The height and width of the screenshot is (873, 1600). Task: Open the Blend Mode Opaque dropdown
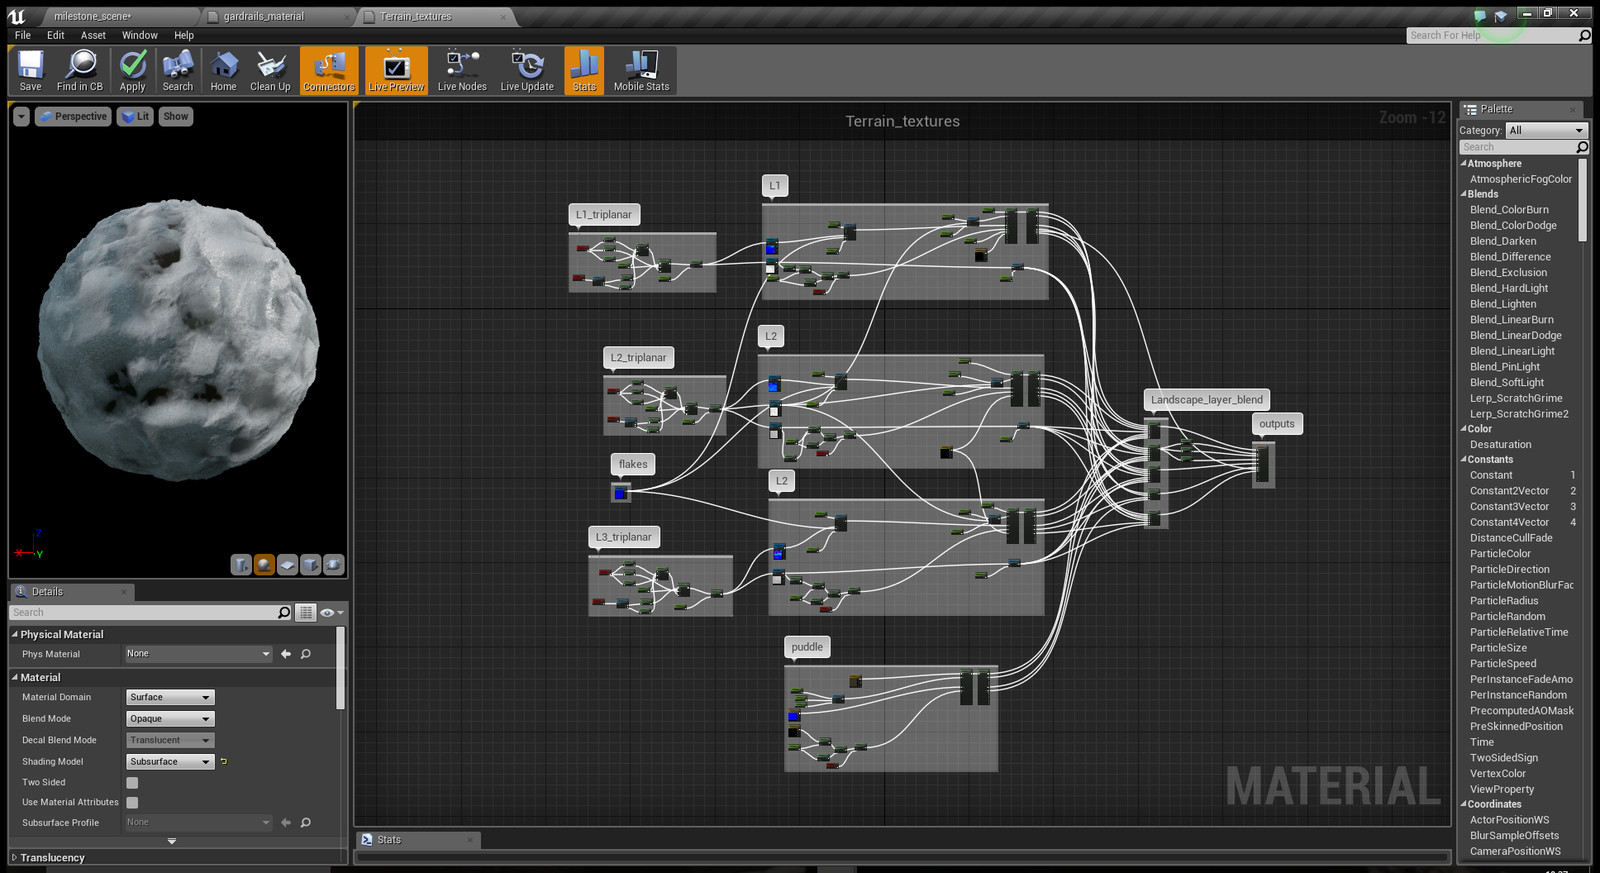[x=170, y=719]
